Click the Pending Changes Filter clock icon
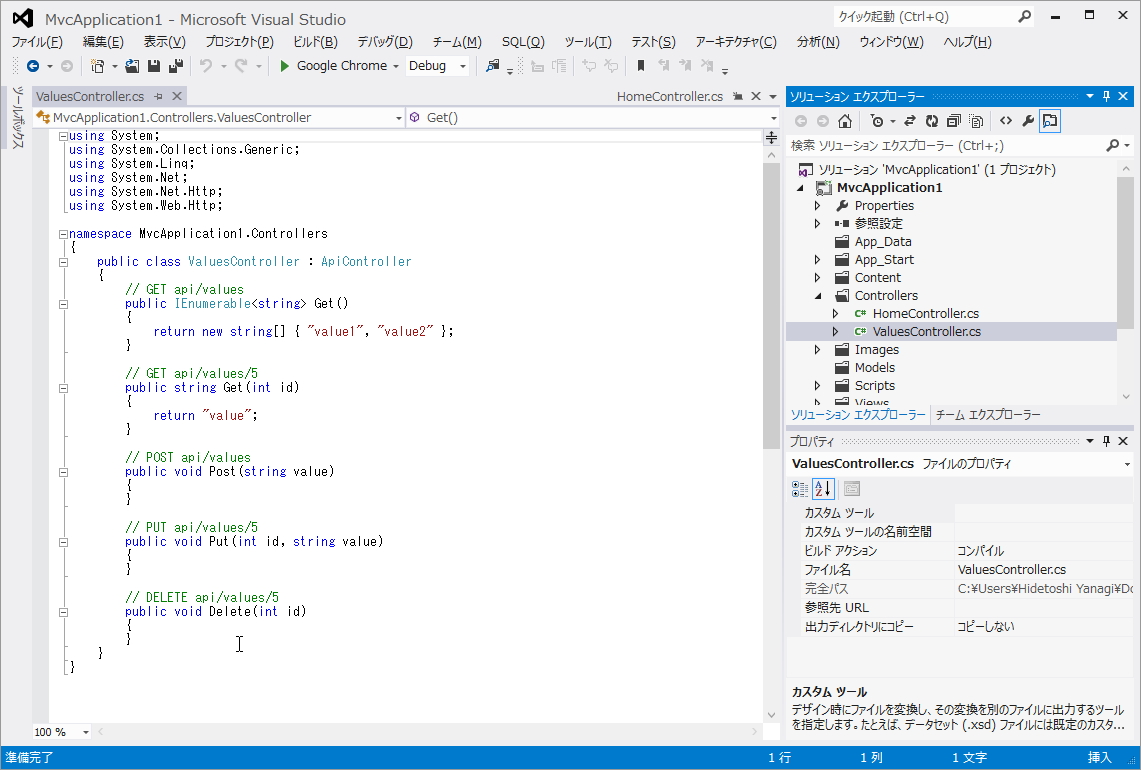This screenshot has width=1141, height=770. [x=877, y=121]
